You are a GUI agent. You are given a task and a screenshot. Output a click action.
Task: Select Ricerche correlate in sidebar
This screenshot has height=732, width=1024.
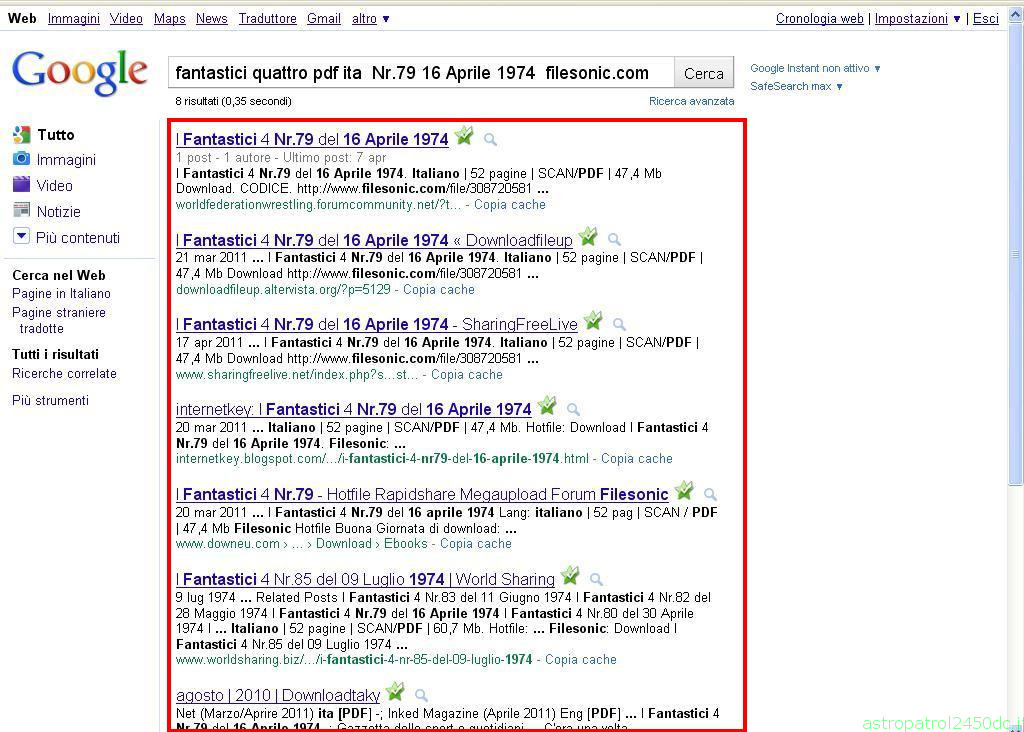(64, 374)
